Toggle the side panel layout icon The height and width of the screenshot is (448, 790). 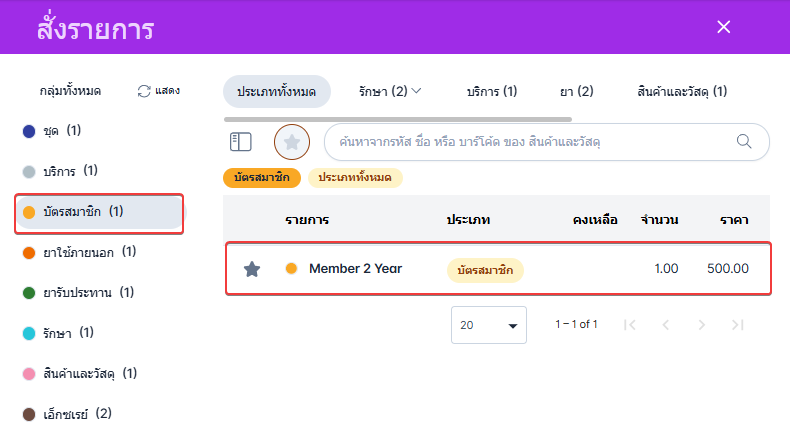(x=240, y=142)
